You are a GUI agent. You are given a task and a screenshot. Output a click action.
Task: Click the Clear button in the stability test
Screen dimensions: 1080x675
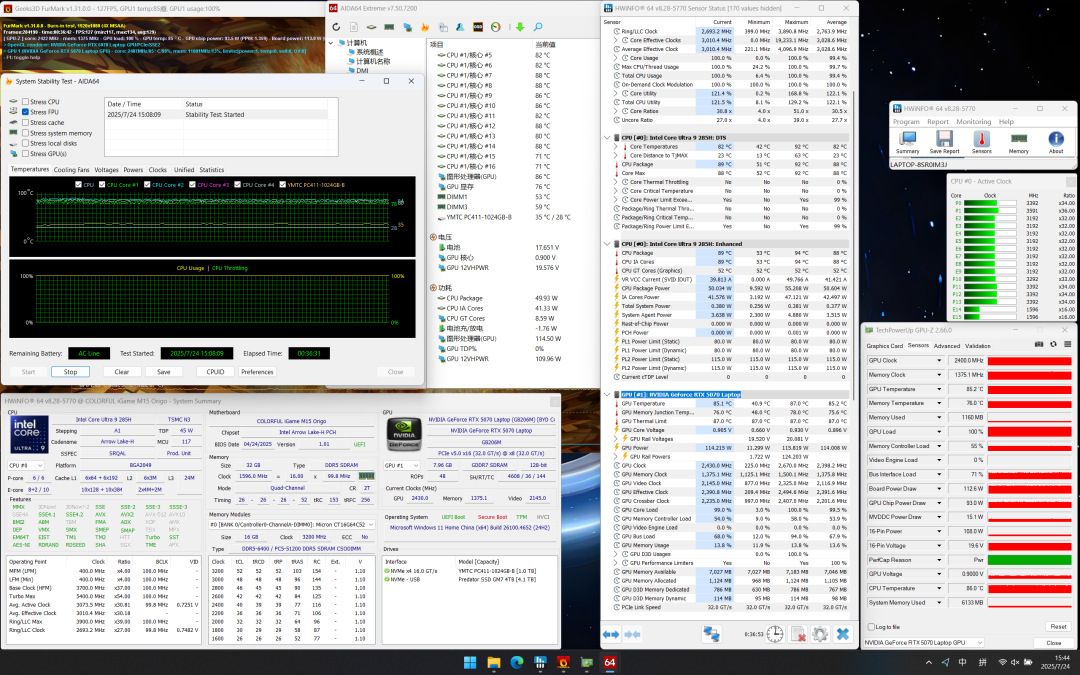click(x=121, y=371)
